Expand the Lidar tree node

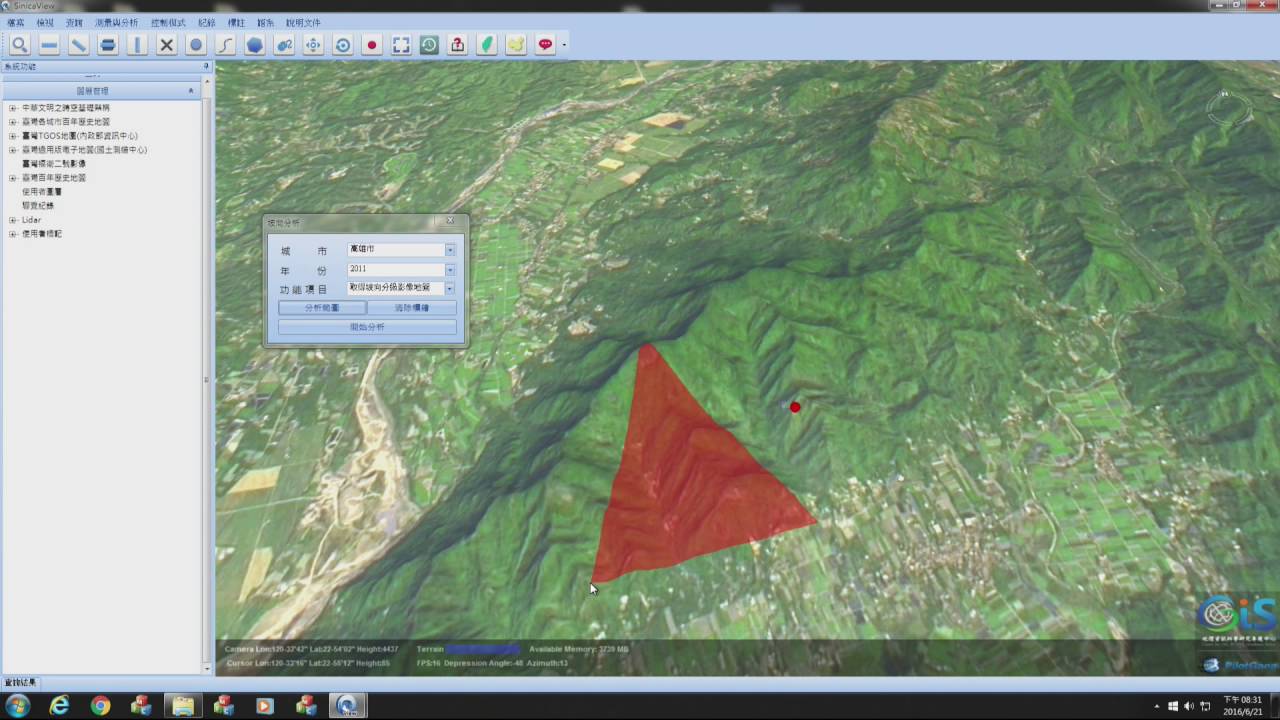pos(13,220)
